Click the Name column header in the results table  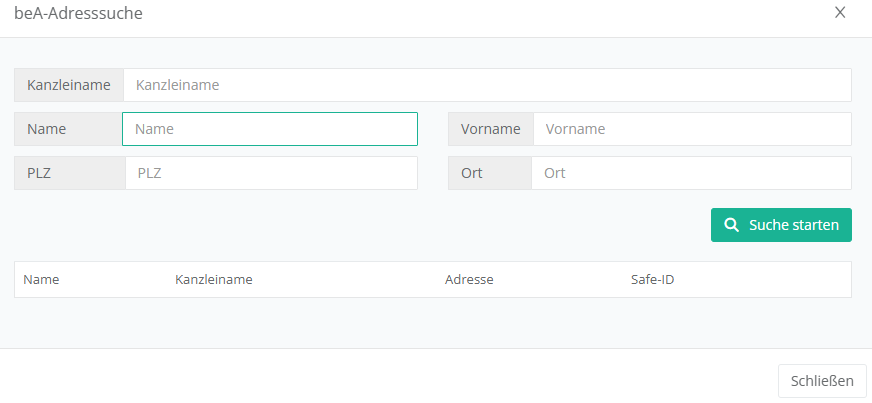pyautogui.click(x=41, y=280)
